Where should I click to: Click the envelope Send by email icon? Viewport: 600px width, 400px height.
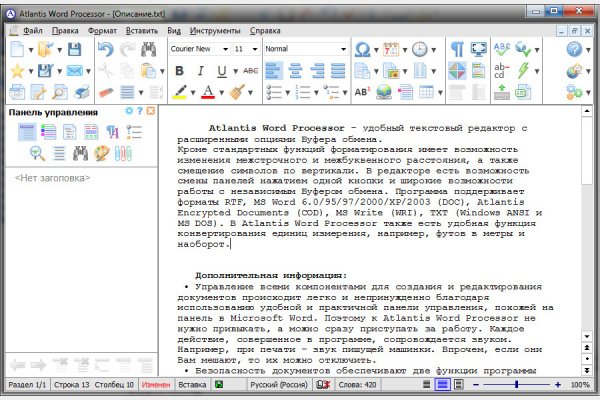[x=75, y=71]
